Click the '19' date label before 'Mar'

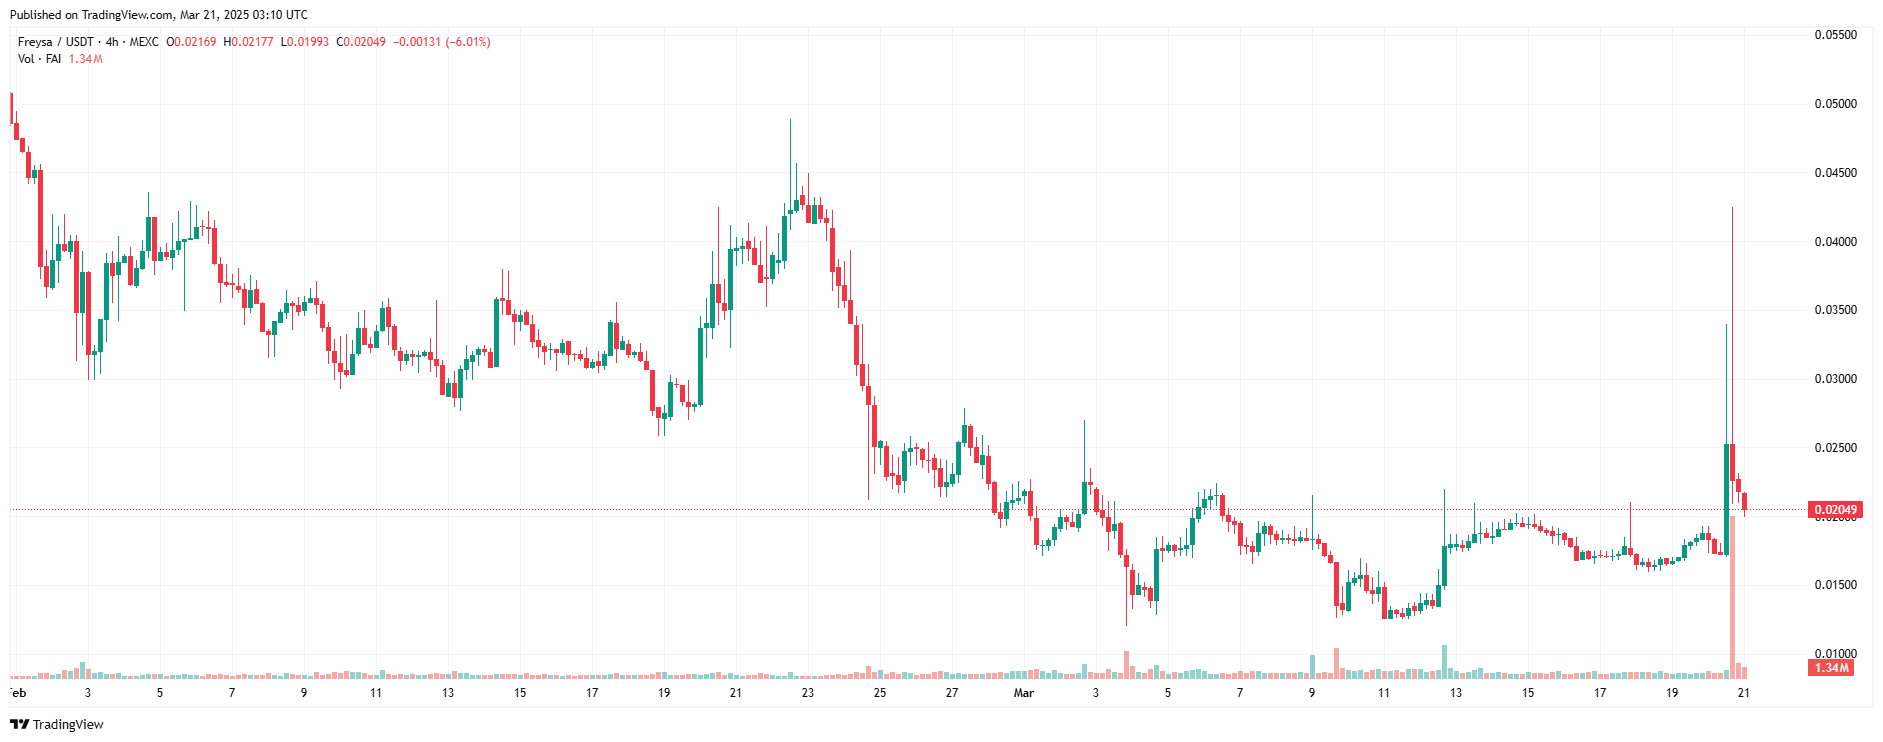(x=664, y=692)
